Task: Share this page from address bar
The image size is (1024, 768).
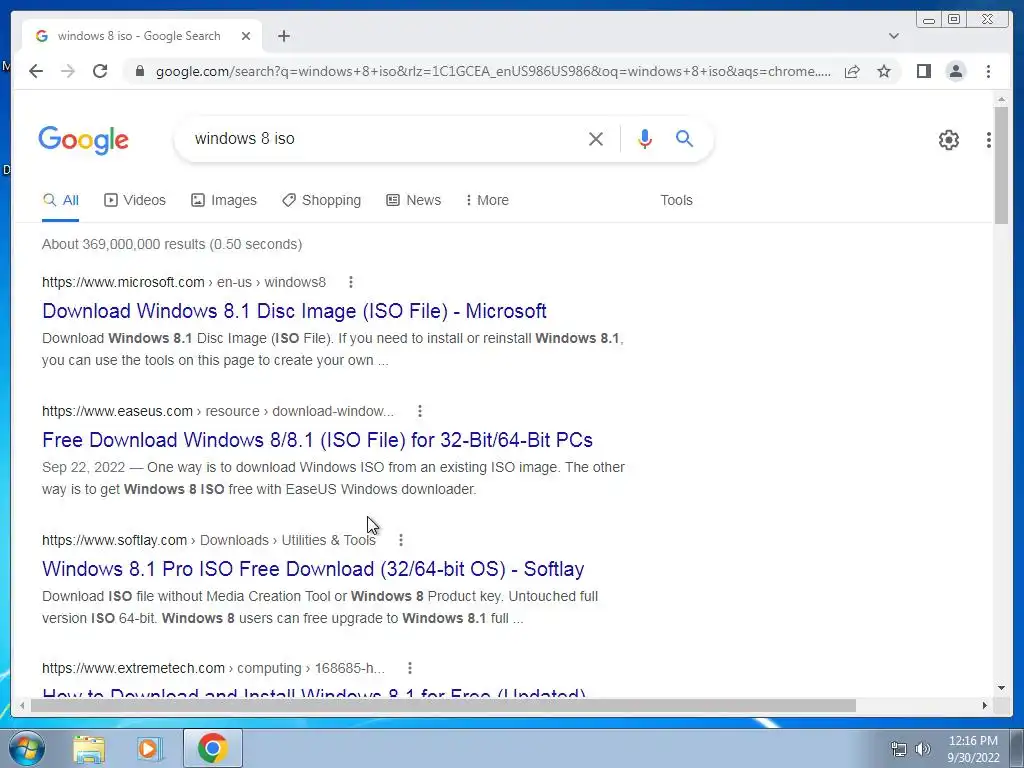Action: coord(852,71)
